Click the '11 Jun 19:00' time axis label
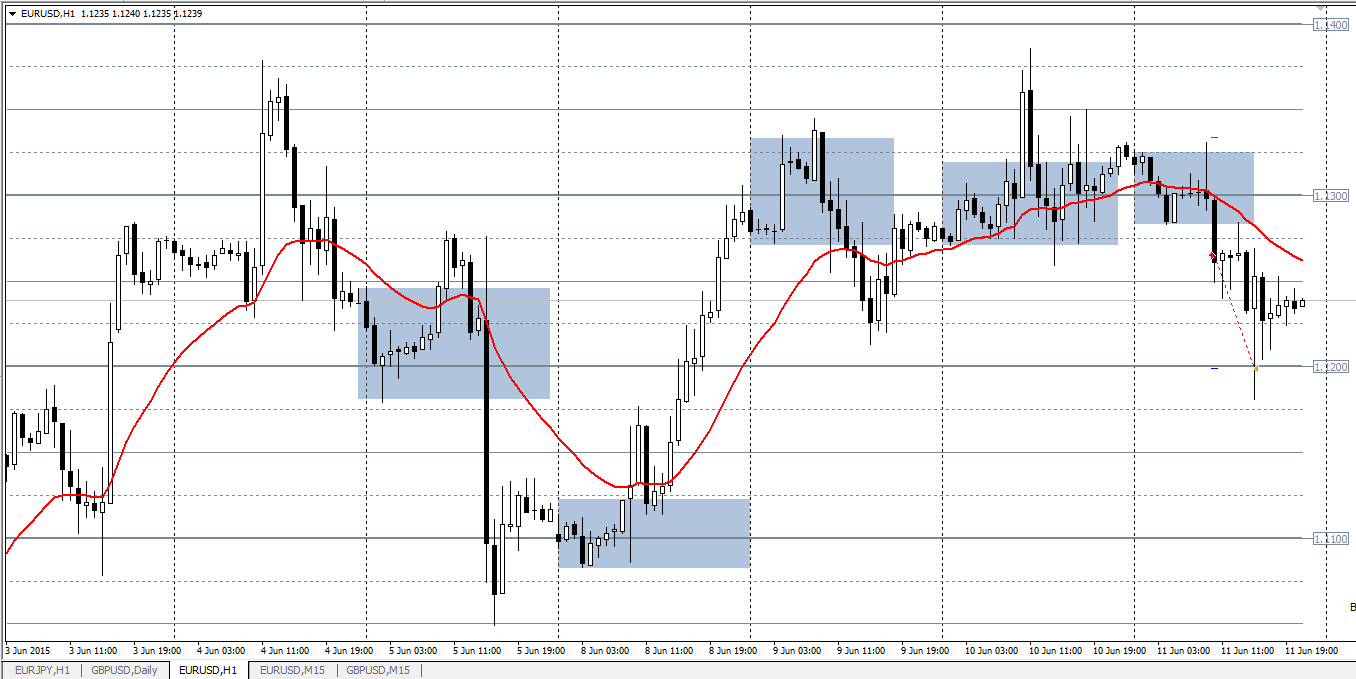1356x679 pixels. 1311,650
